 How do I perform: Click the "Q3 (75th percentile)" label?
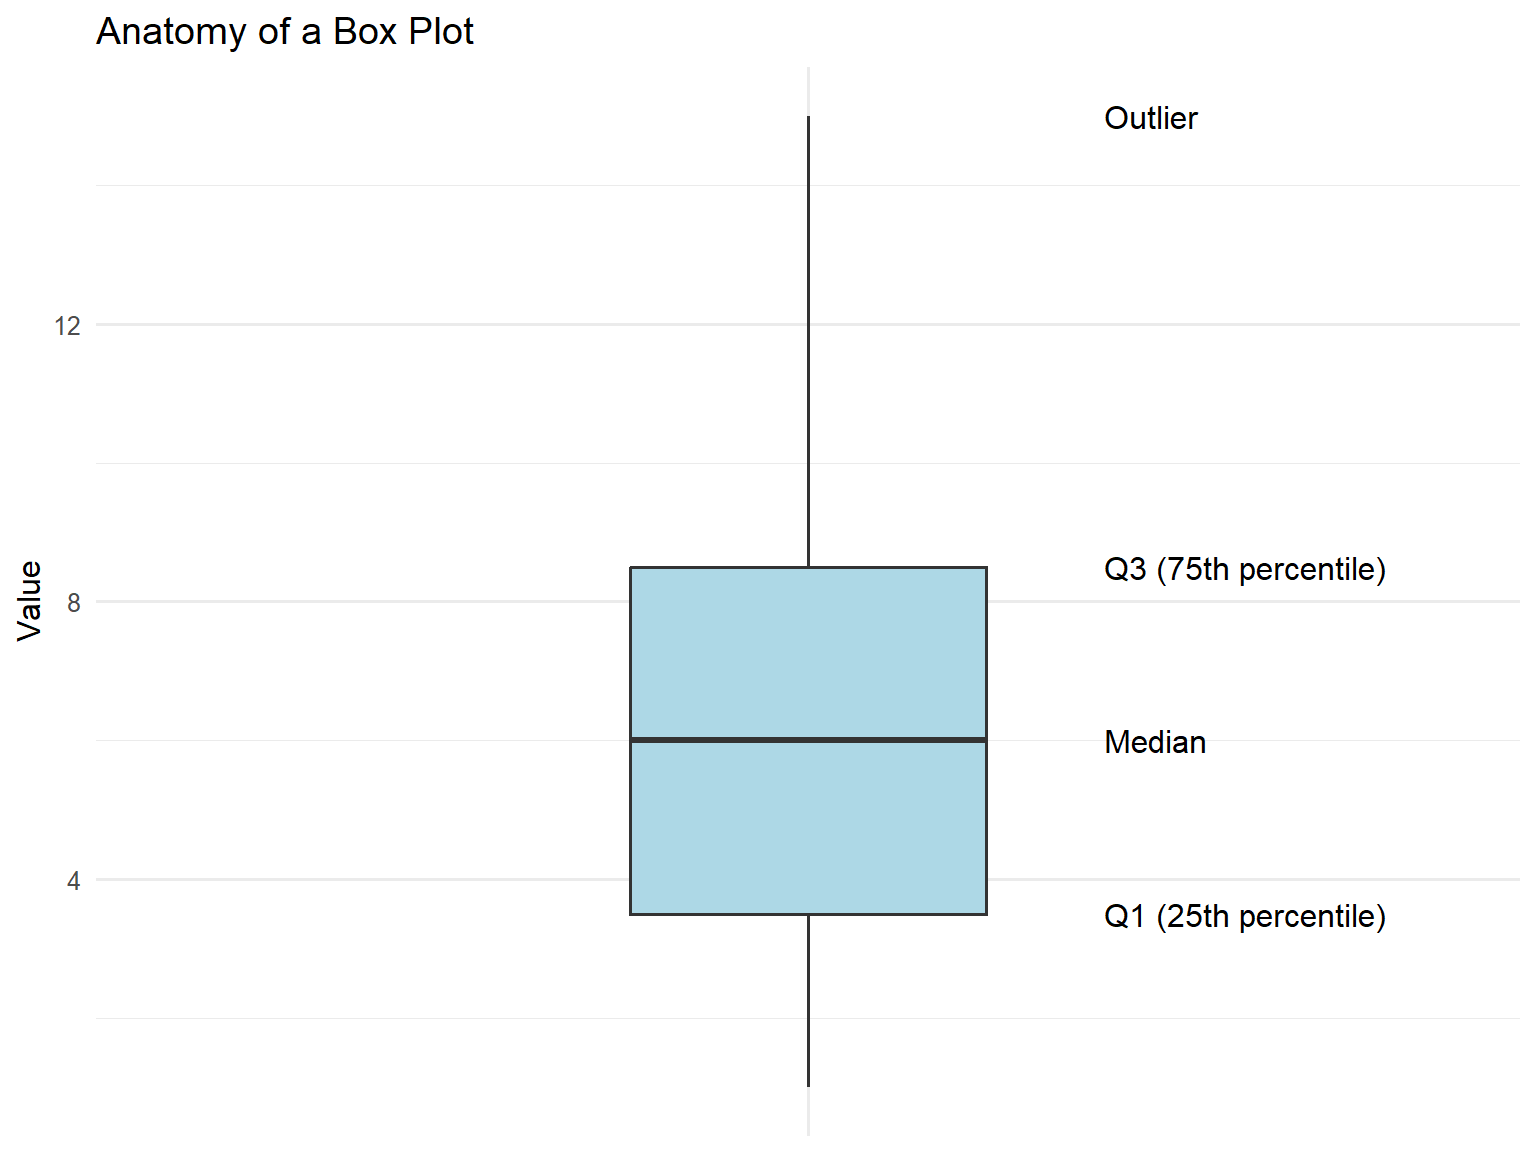tap(1244, 569)
